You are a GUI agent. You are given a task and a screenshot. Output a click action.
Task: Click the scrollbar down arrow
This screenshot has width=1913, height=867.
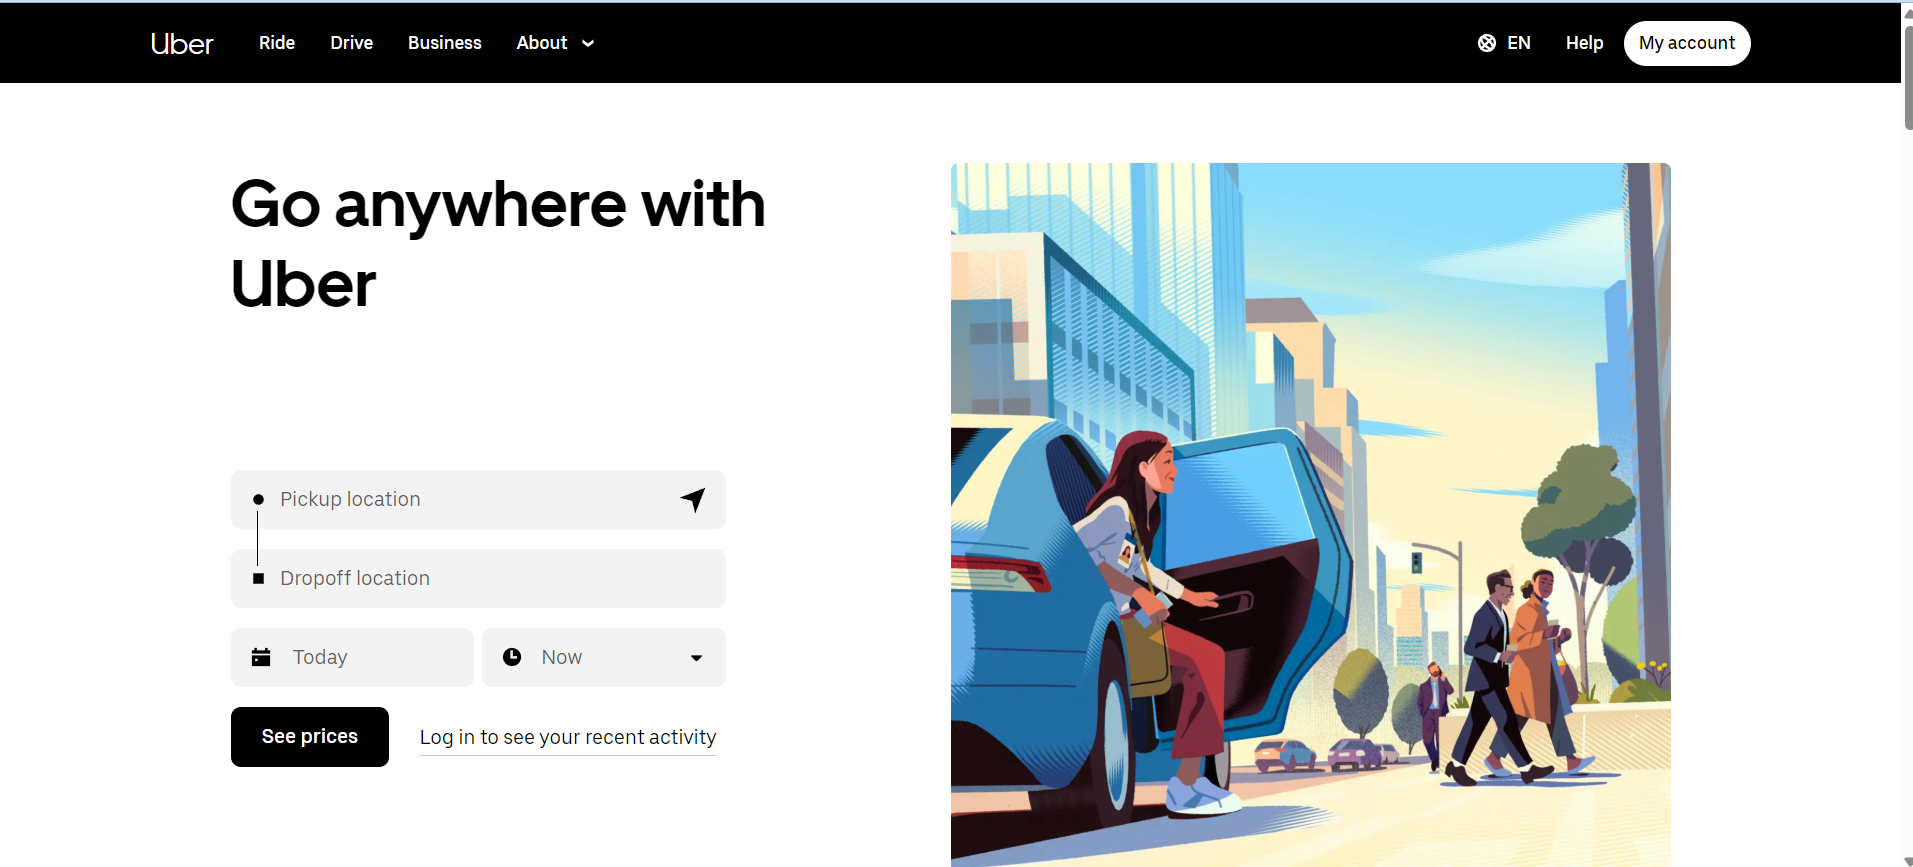tap(1908, 861)
